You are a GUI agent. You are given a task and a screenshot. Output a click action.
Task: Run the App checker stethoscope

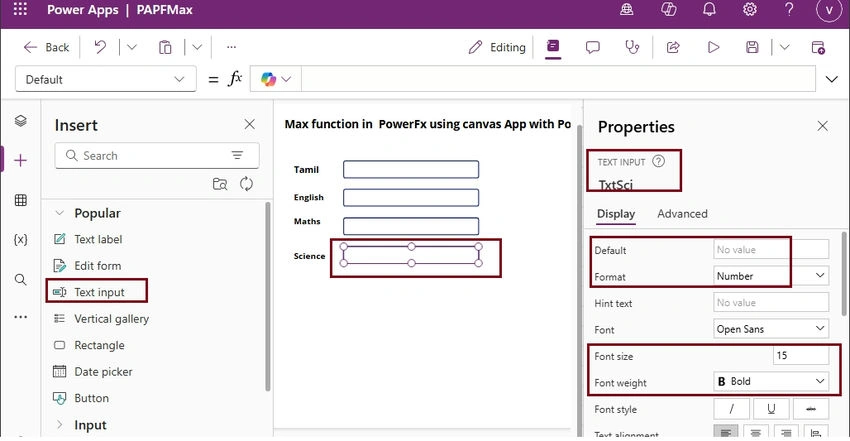click(x=632, y=48)
